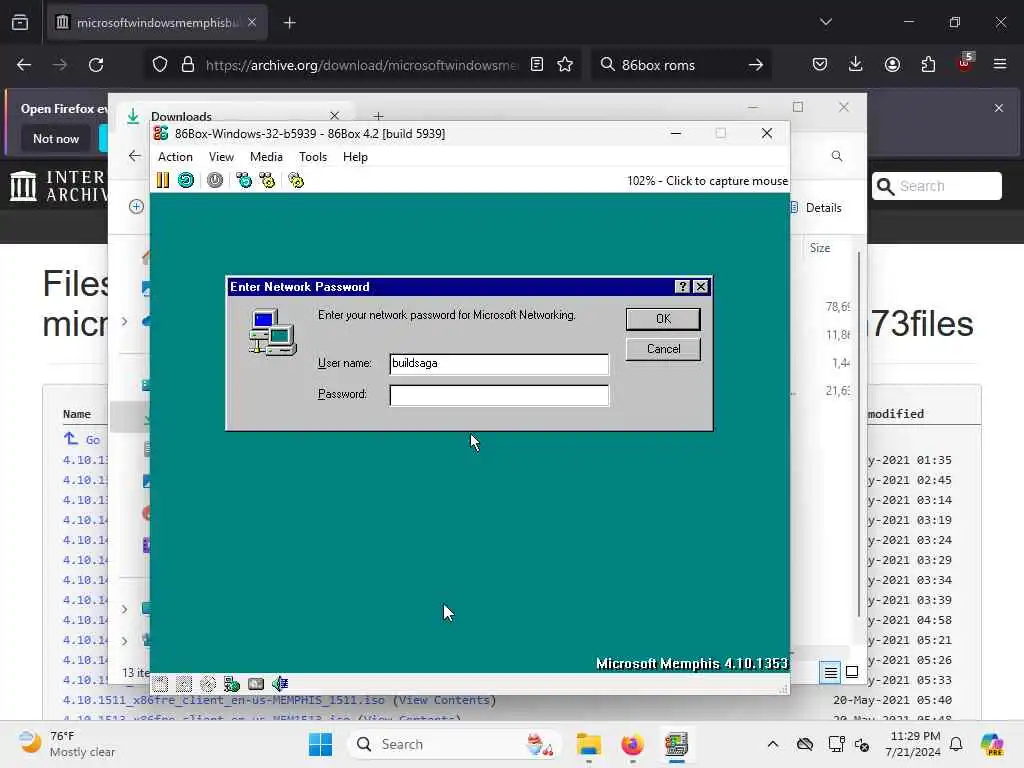1024x768 pixels.
Task: Switch explorer to large thumbnails view toggle
Action: 852,672
